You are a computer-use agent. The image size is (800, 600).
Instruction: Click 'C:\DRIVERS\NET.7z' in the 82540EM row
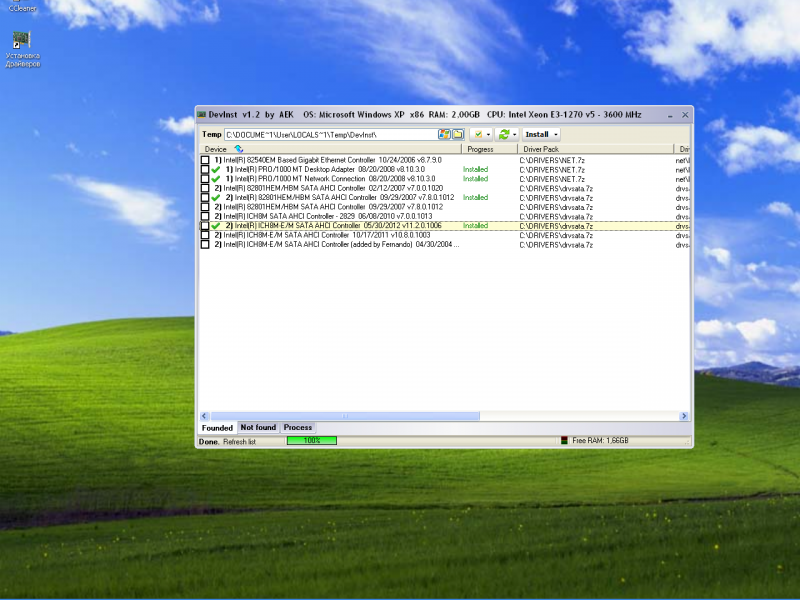[552, 160]
